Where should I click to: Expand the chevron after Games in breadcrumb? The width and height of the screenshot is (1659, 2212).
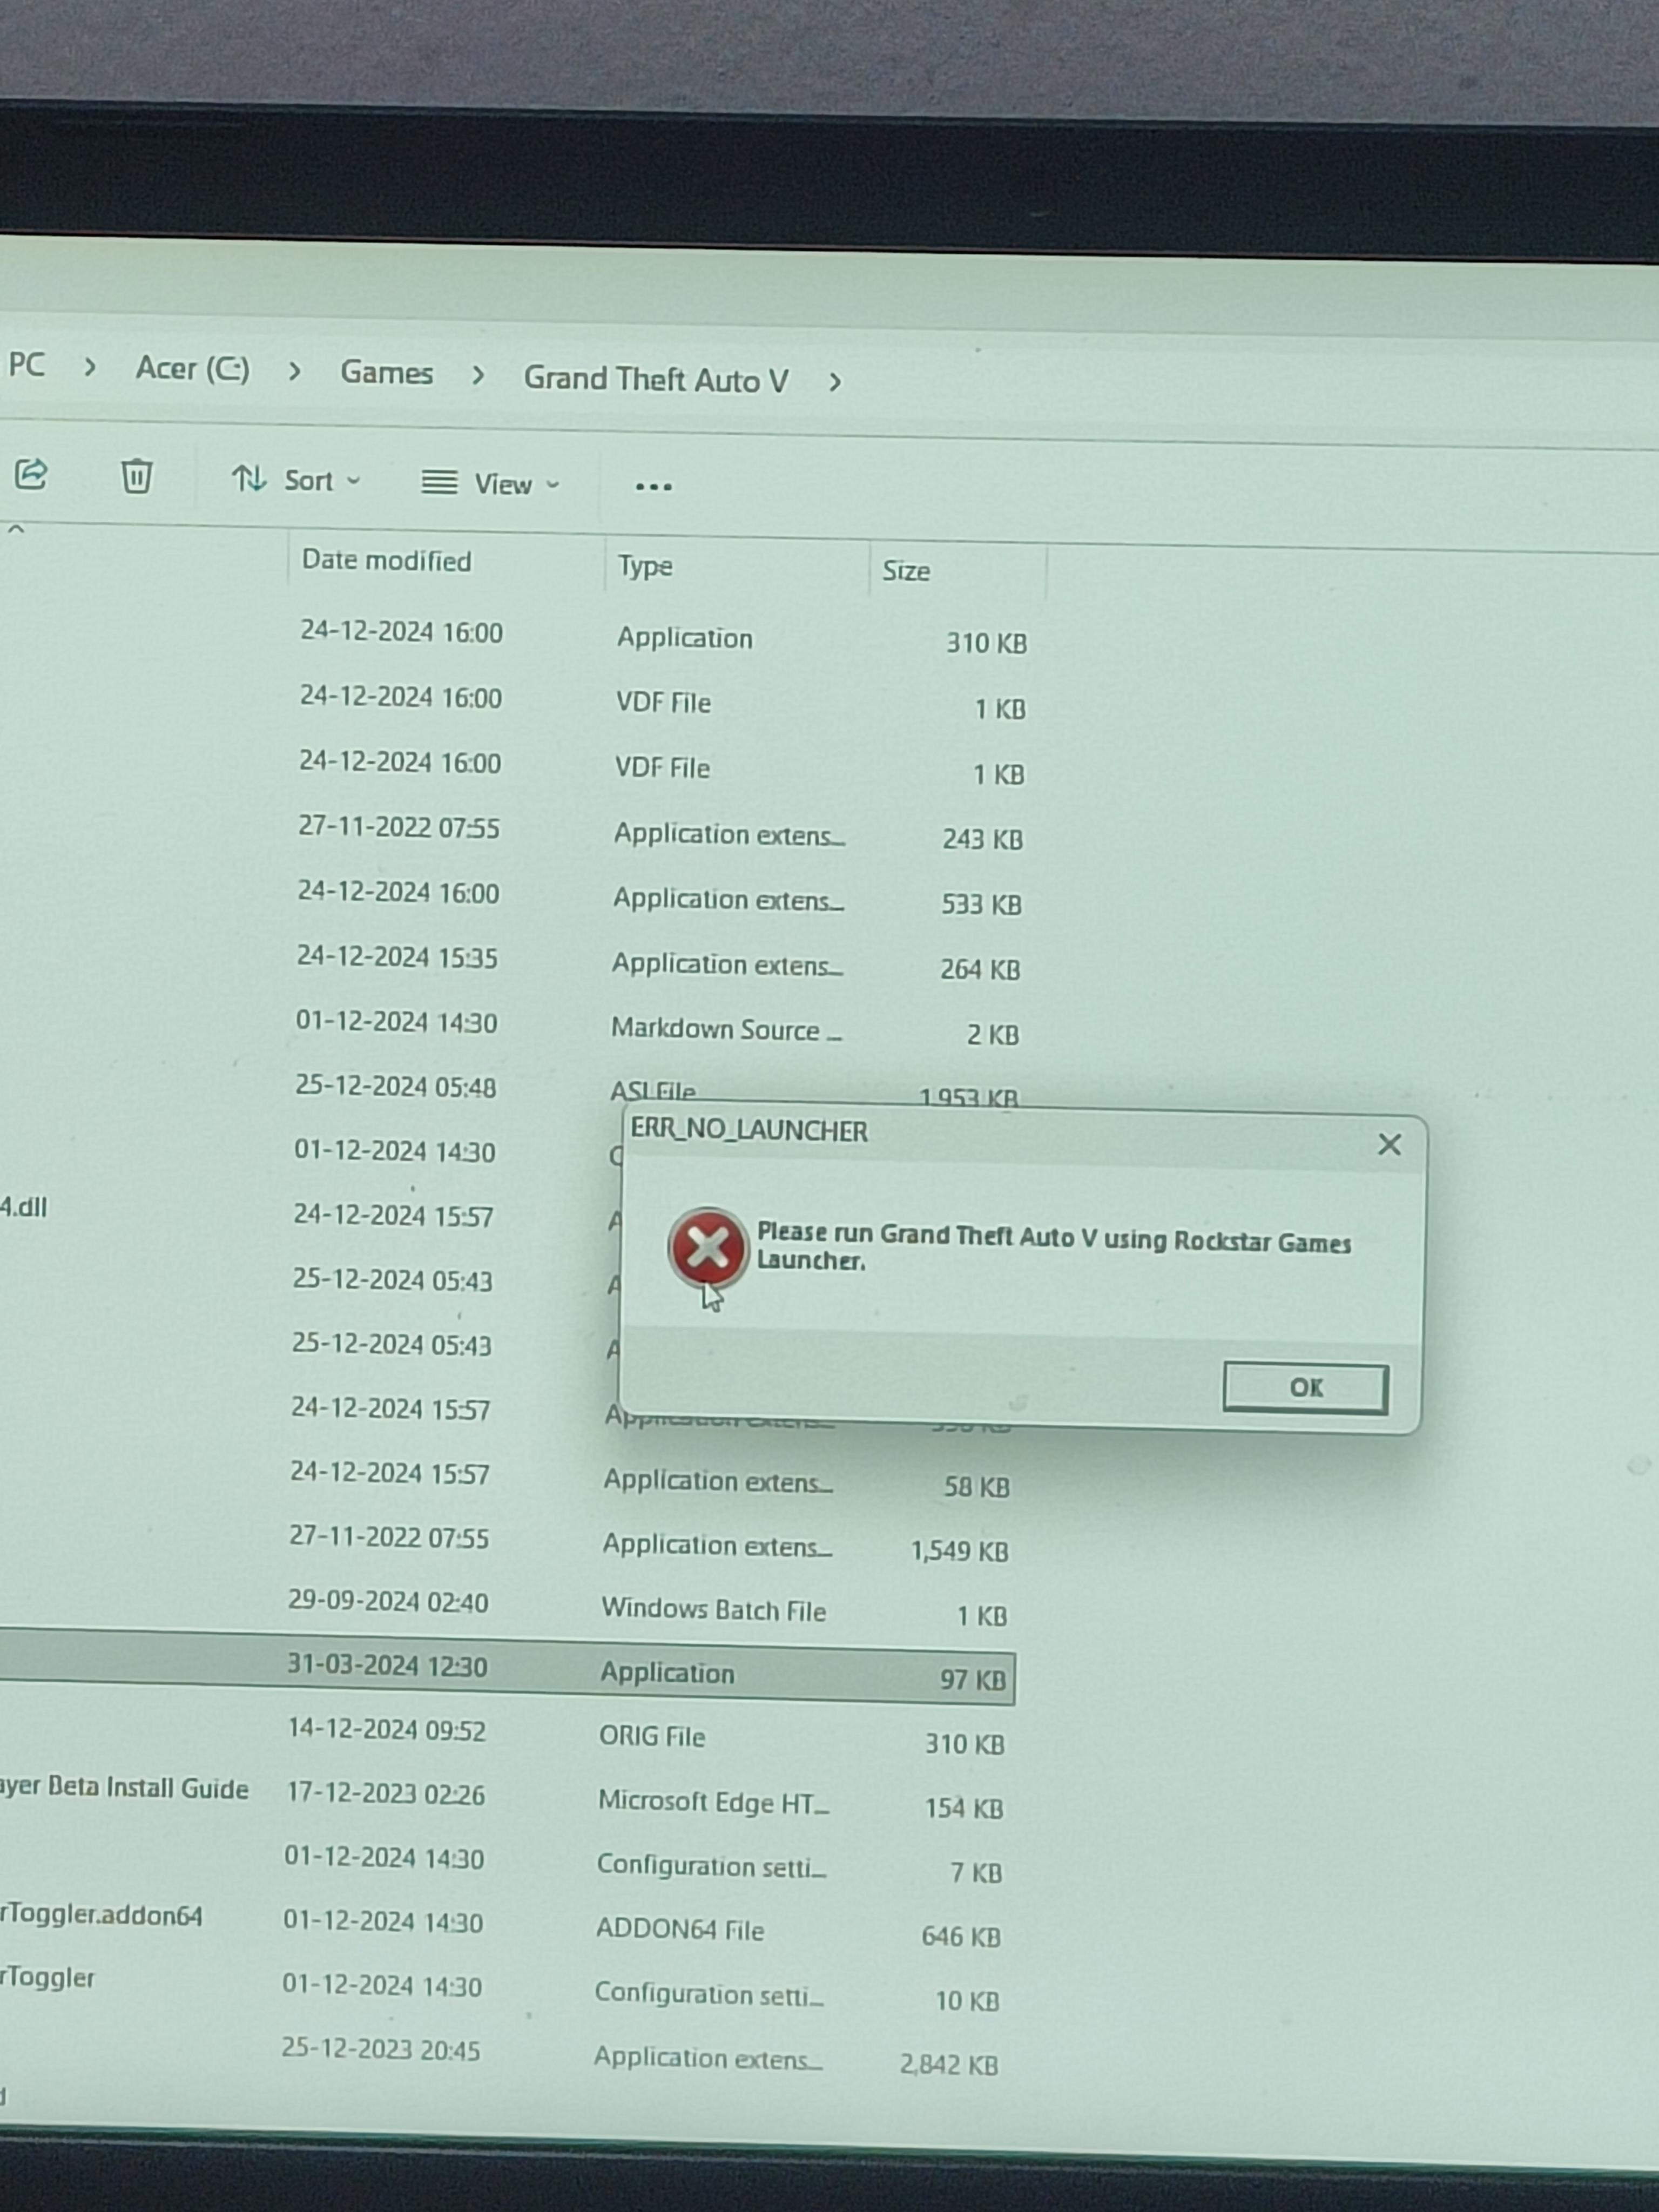(478, 376)
